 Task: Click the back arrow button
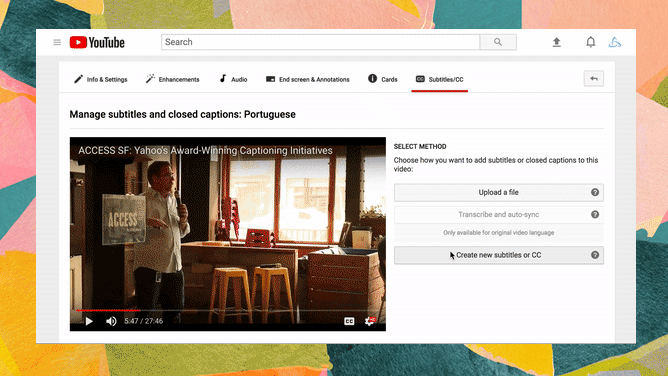point(593,78)
